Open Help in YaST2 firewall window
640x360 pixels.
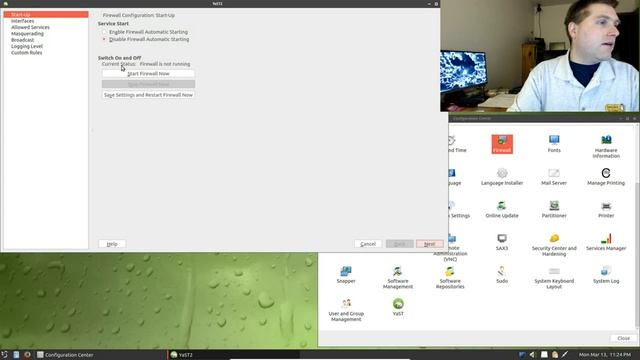click(112, 244)
